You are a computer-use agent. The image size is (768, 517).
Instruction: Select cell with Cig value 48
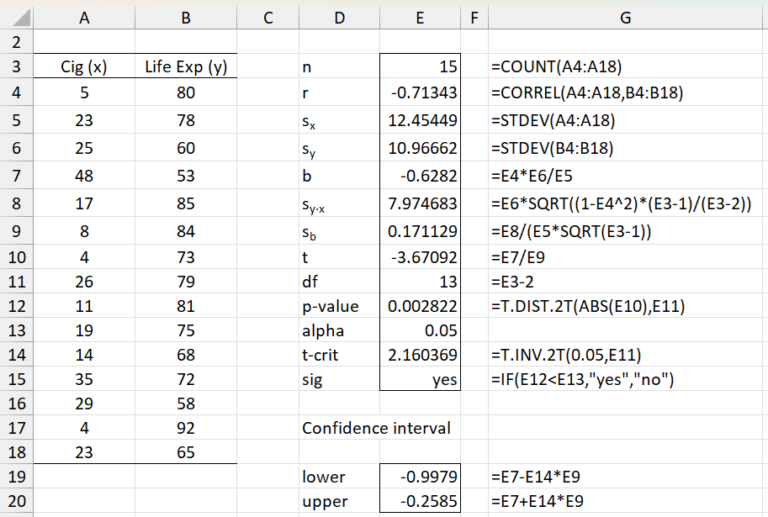pos(84,176)
